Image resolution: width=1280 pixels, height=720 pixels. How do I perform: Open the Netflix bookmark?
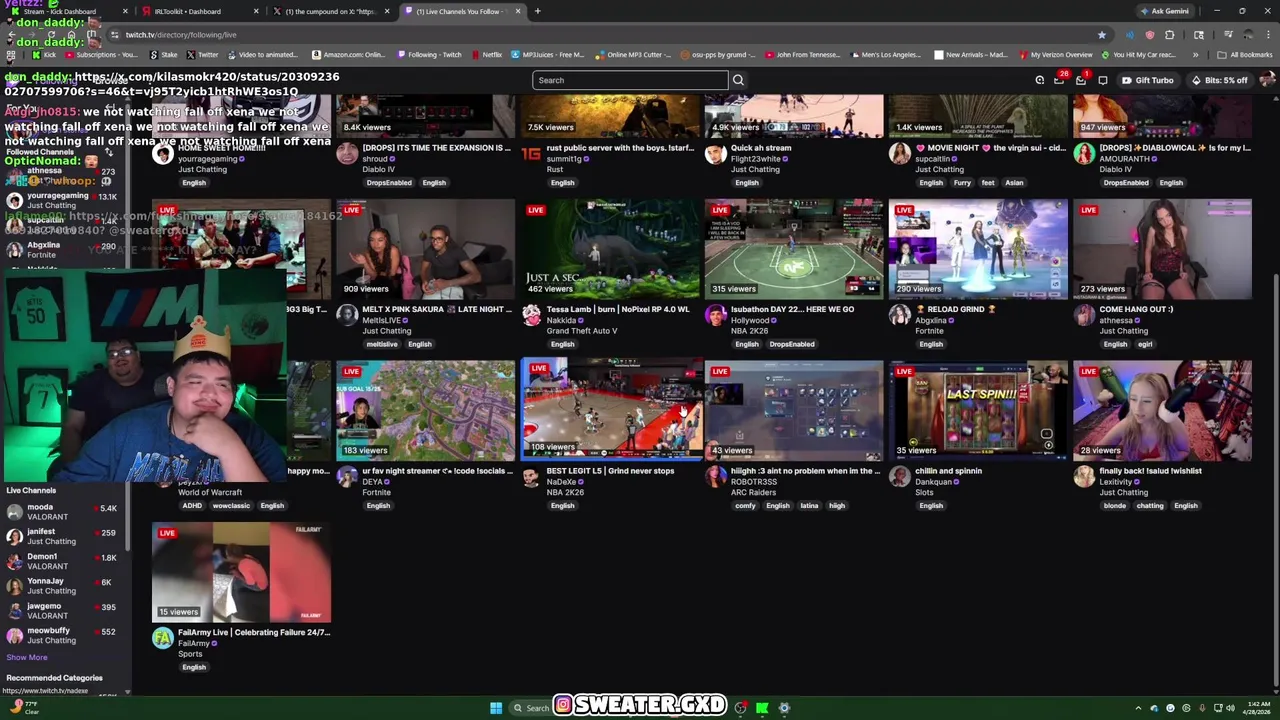[x=486, y=55]
